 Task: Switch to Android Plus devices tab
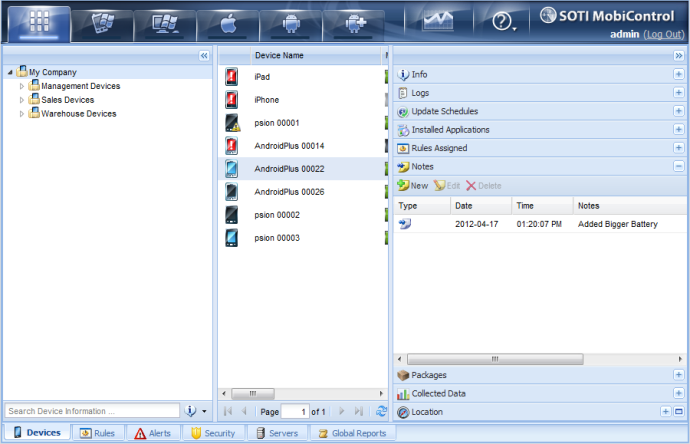354,25
